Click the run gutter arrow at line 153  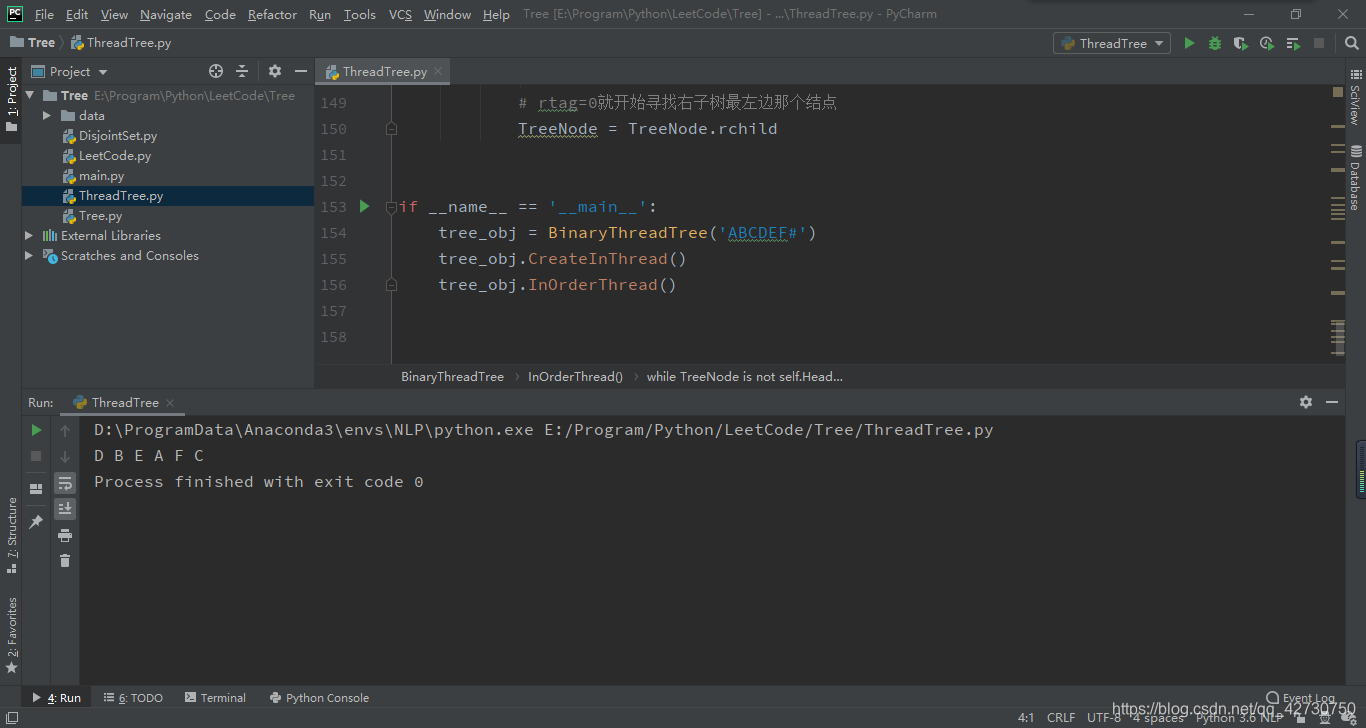coord(364,206)
